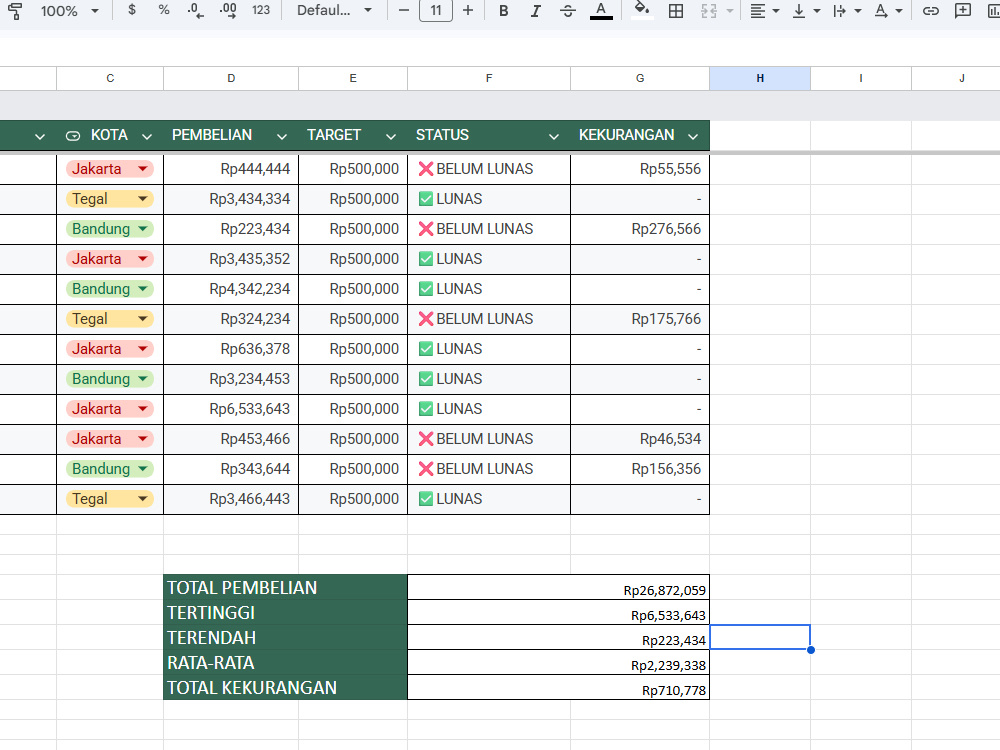
Task: Open Tegal dropdown in Rp324,234 row
Action: pyautogui.click(x=143, y=319)
